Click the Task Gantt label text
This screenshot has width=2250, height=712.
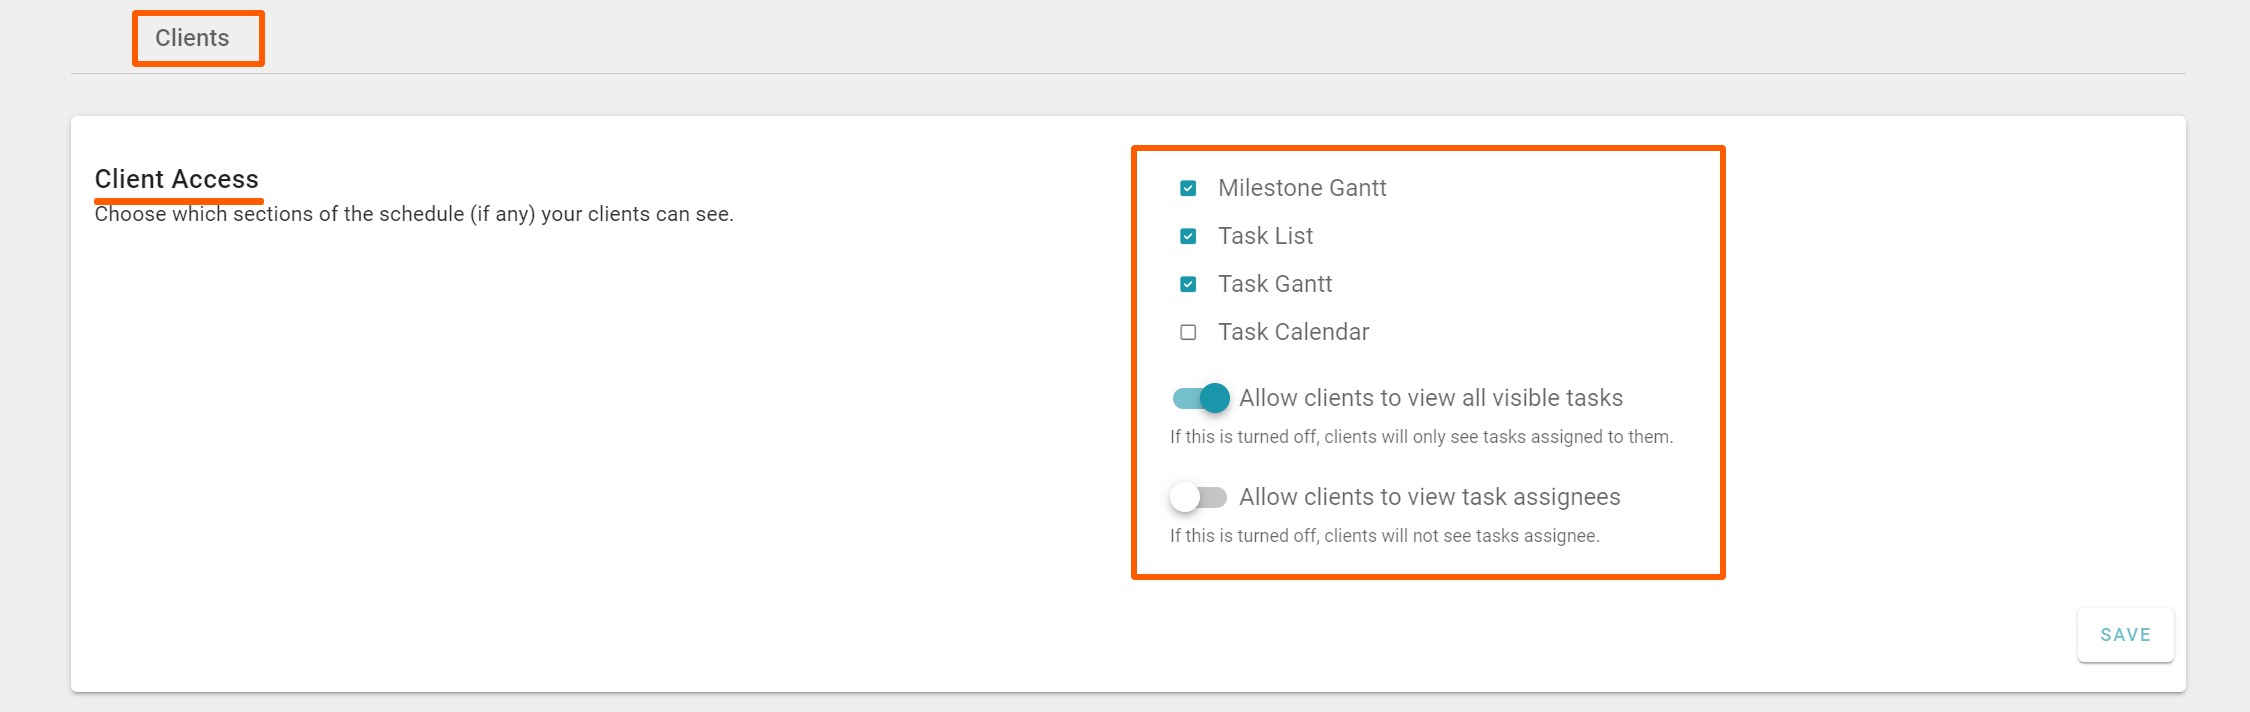point(1274,284)
